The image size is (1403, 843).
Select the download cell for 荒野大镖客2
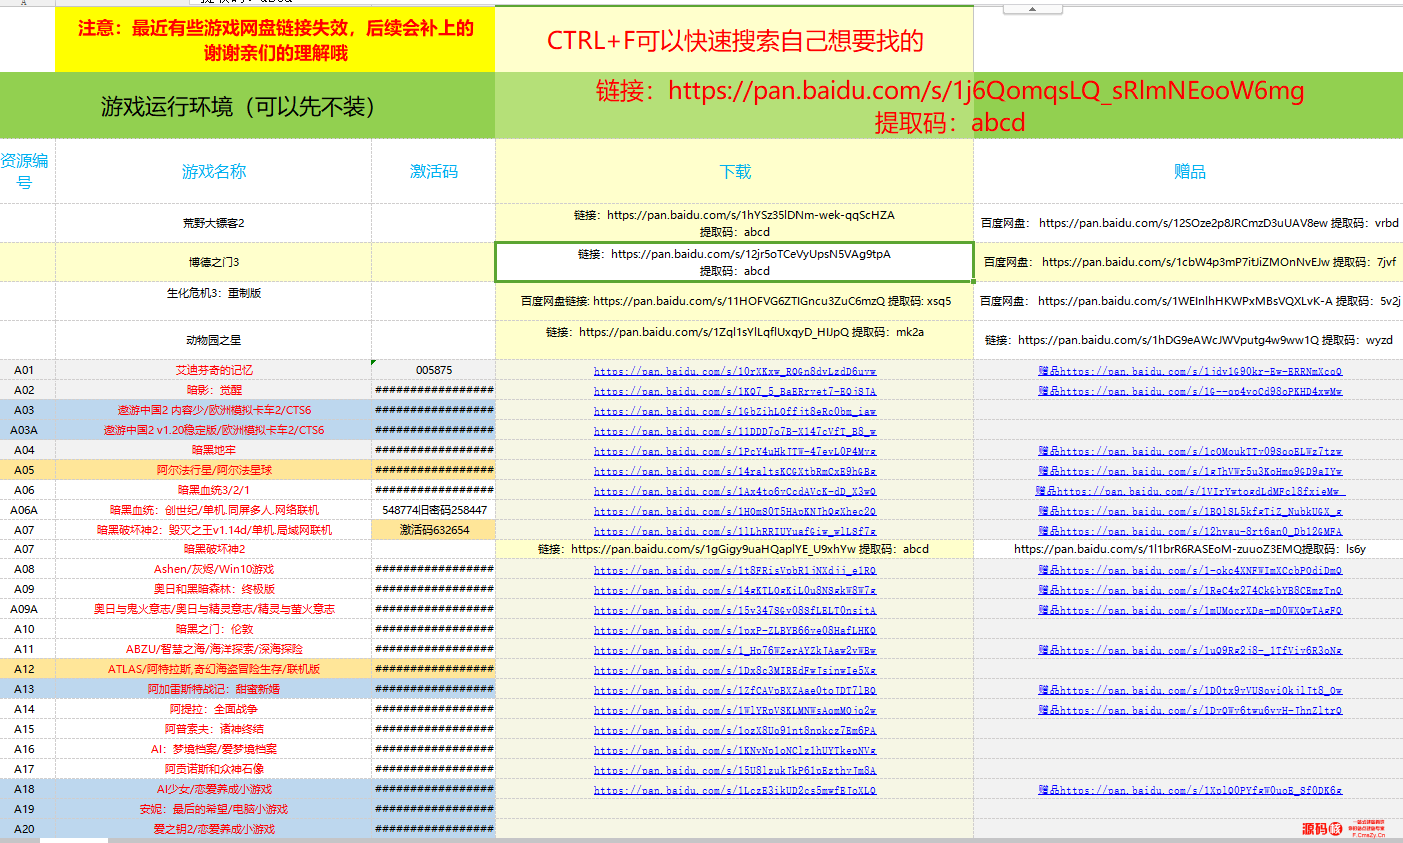point(735,223)
